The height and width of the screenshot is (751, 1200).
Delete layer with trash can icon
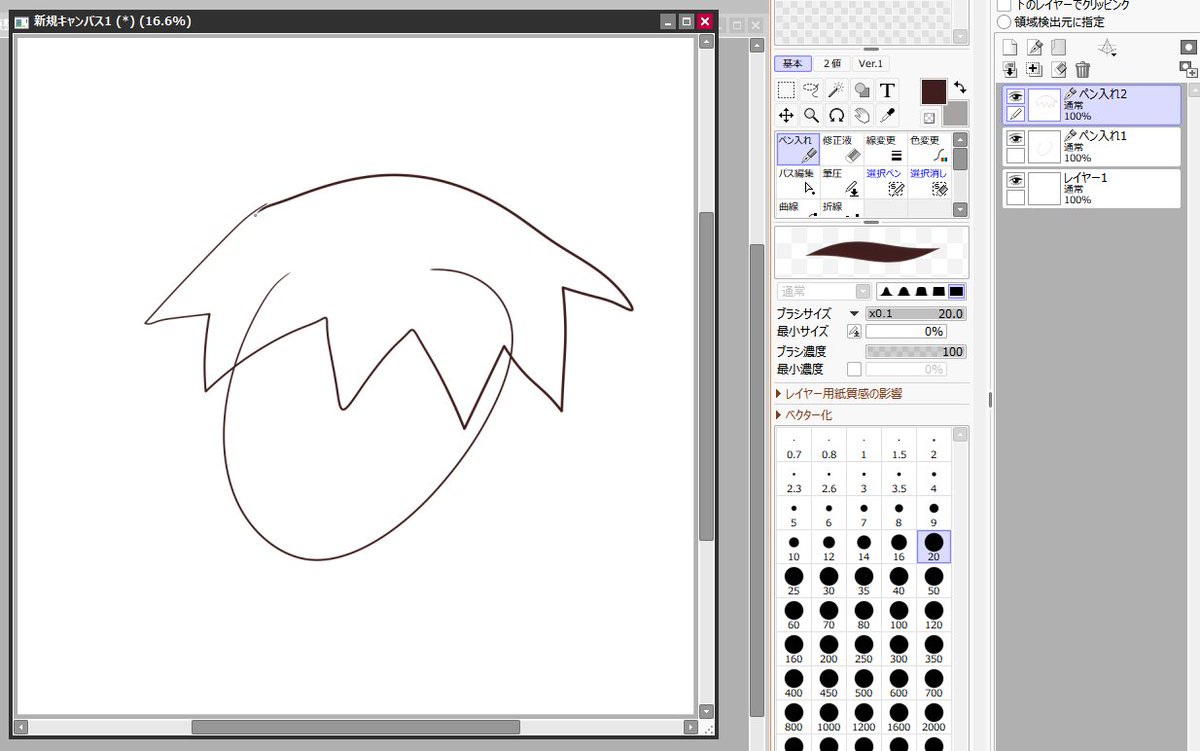tap(1083, 69)
